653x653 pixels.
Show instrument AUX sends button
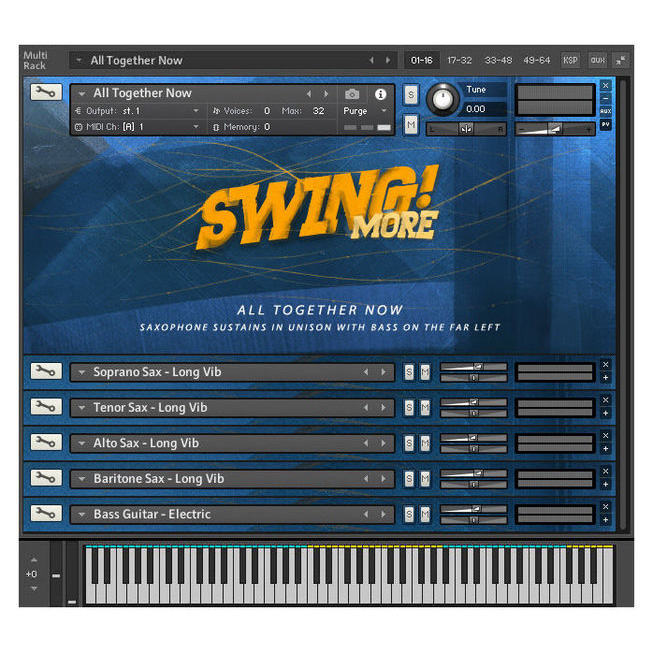(x=606, y=111)
